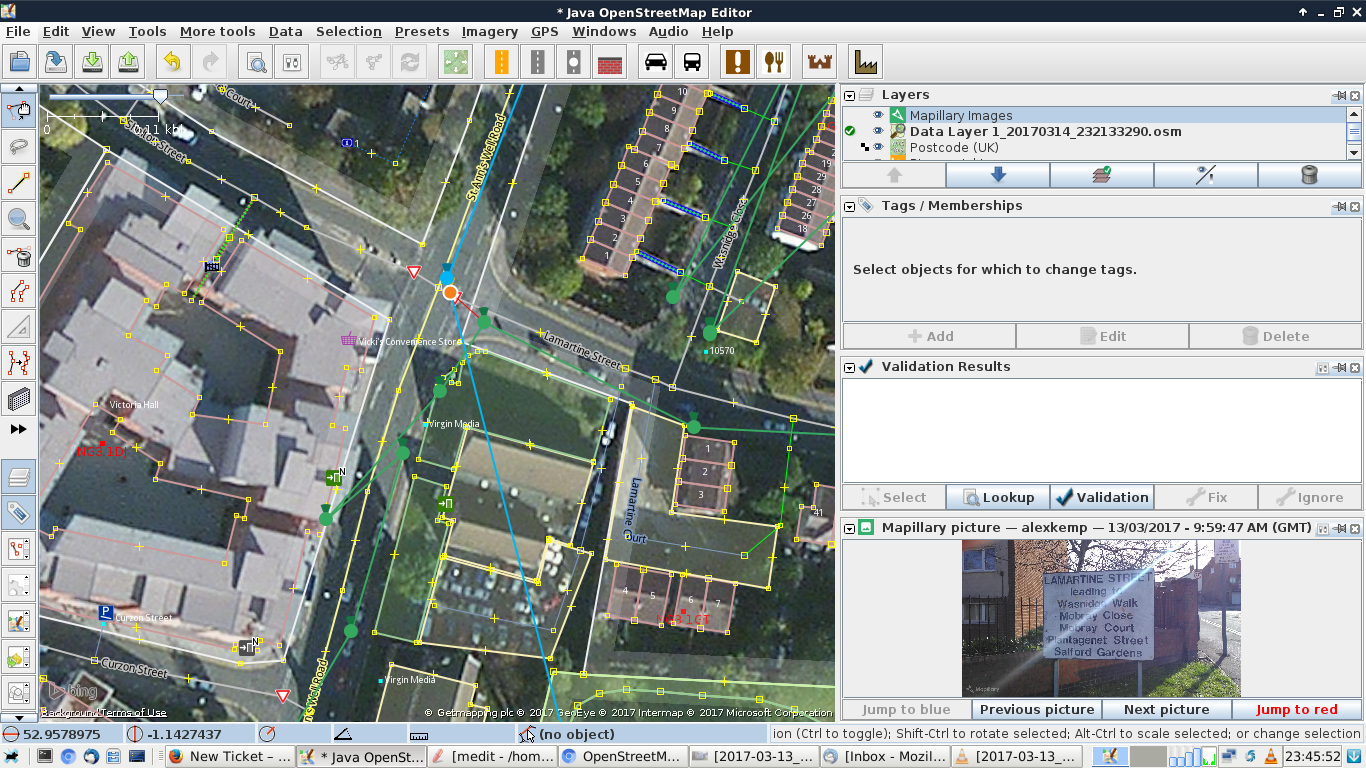Undo the last action

point(173,62)
